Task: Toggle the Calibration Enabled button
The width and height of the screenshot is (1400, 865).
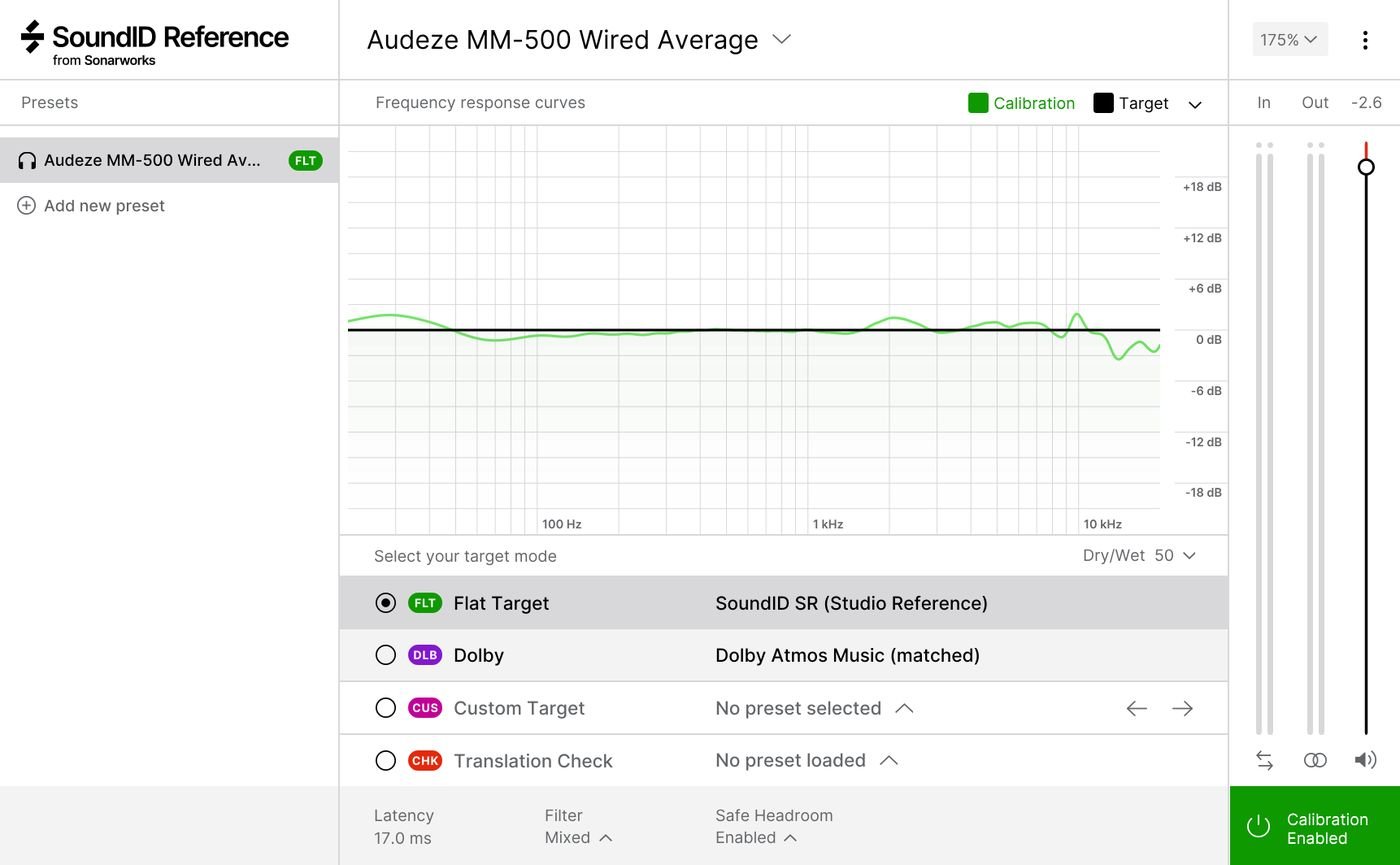Action: click(1314, 826)
